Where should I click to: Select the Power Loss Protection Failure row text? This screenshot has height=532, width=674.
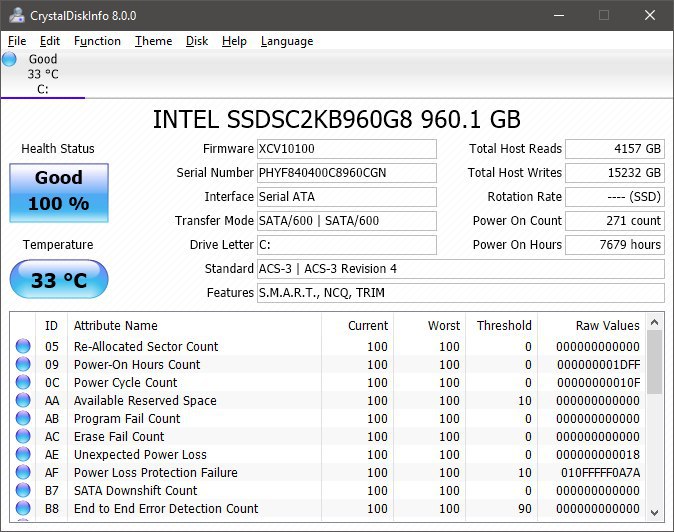[x=156, y=473]
